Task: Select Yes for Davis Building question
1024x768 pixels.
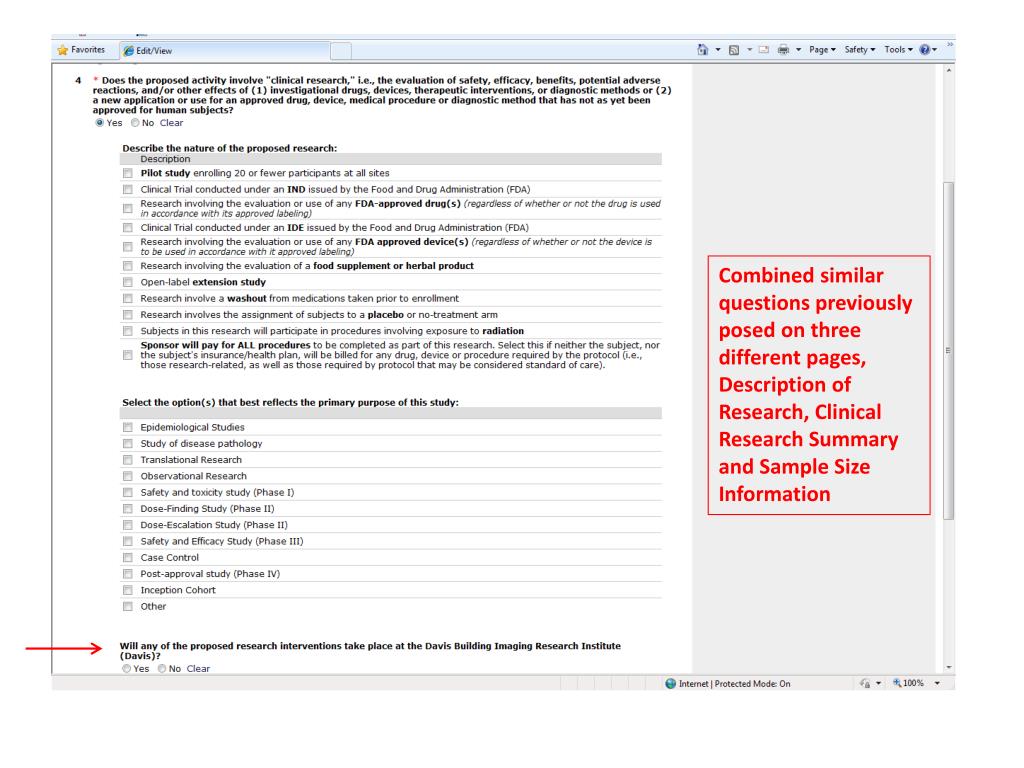Action: (126, 669)
